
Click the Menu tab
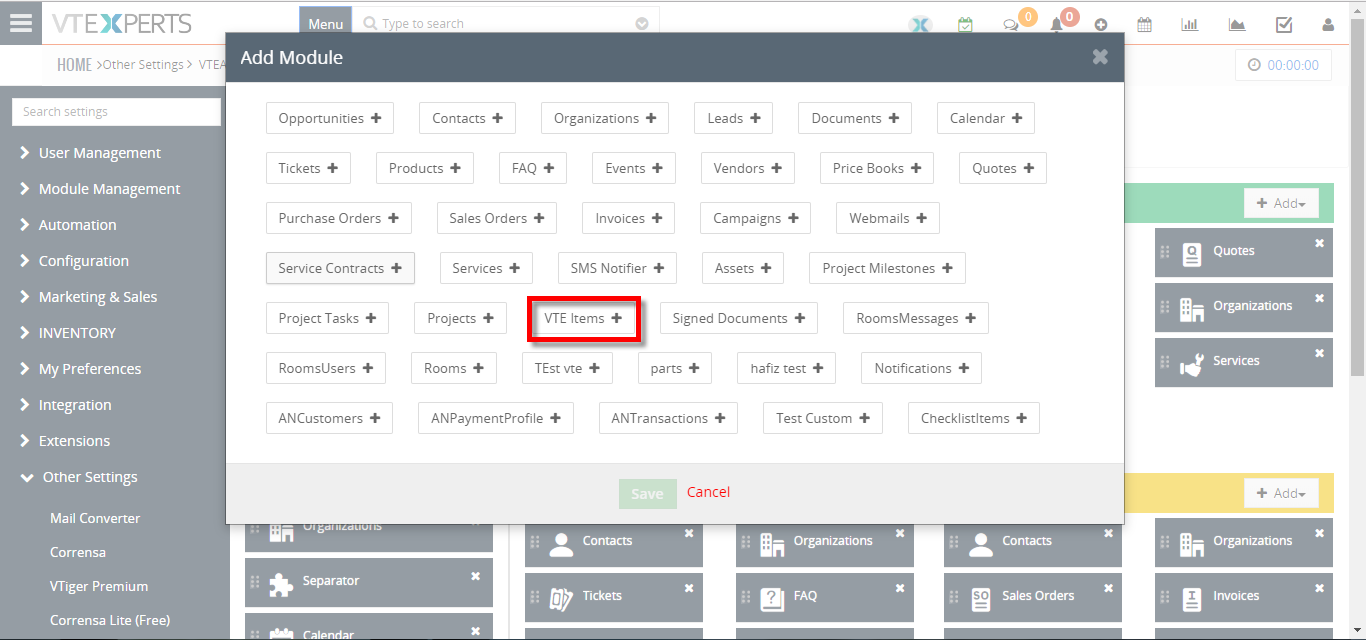pos(325,24)
